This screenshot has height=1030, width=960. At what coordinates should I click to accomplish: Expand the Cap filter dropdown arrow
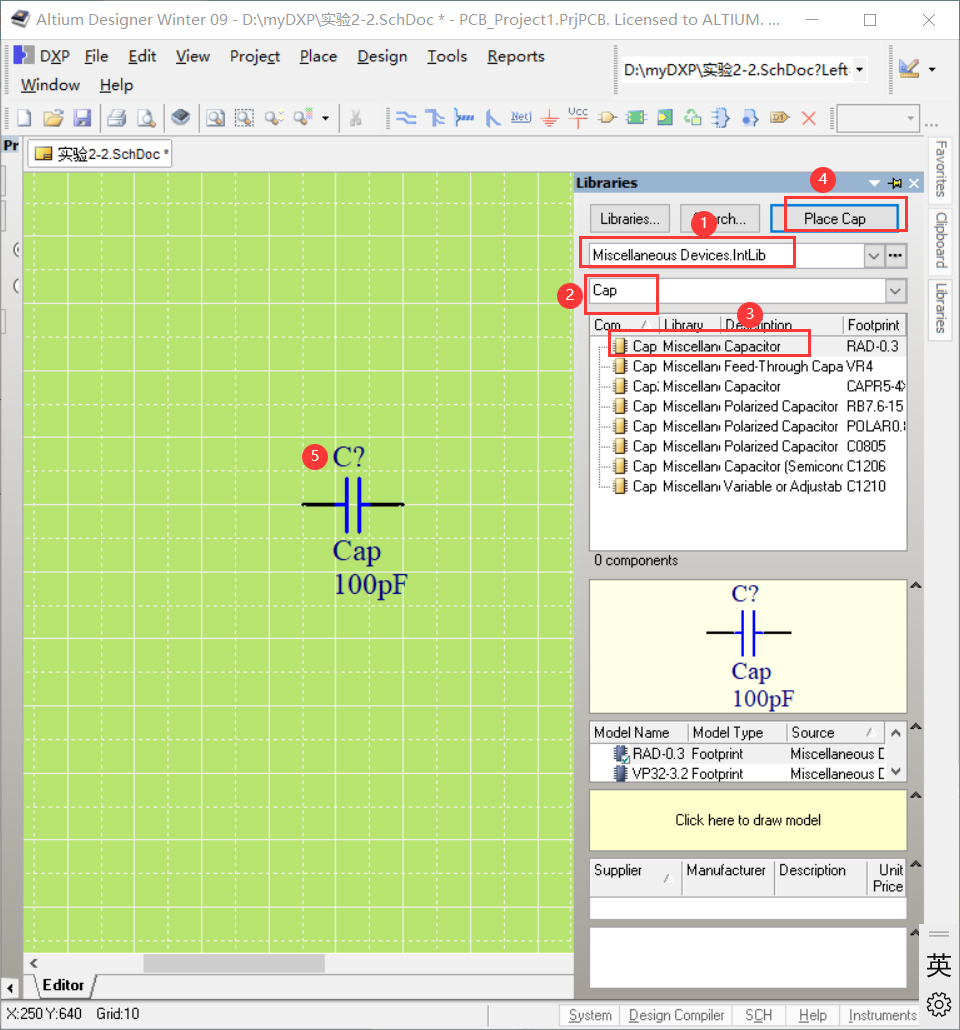(x=895, y=290)
